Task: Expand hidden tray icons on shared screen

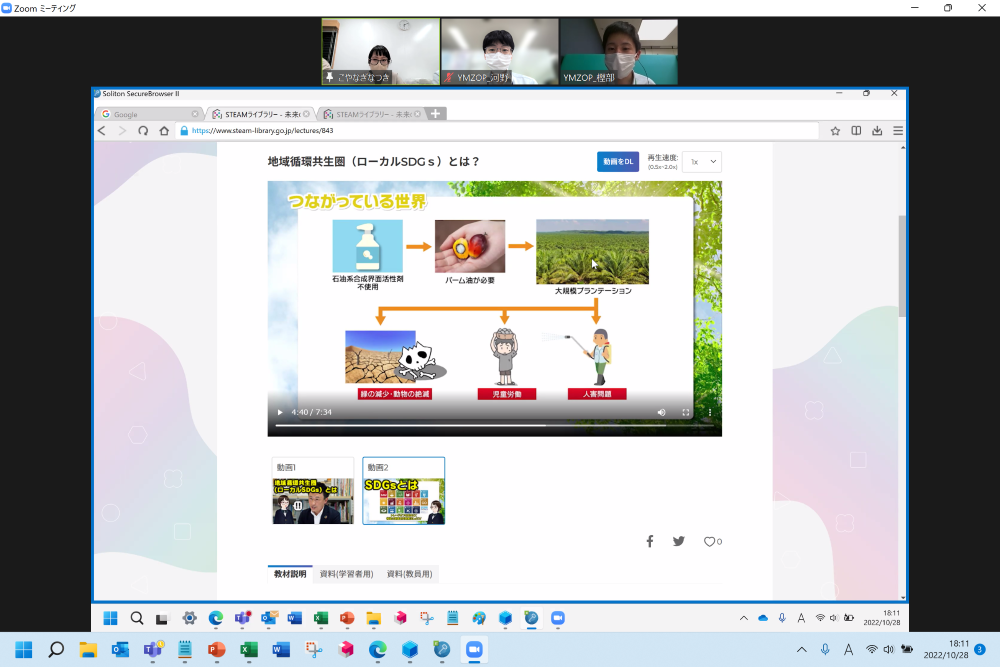Action: coord(744,618)
